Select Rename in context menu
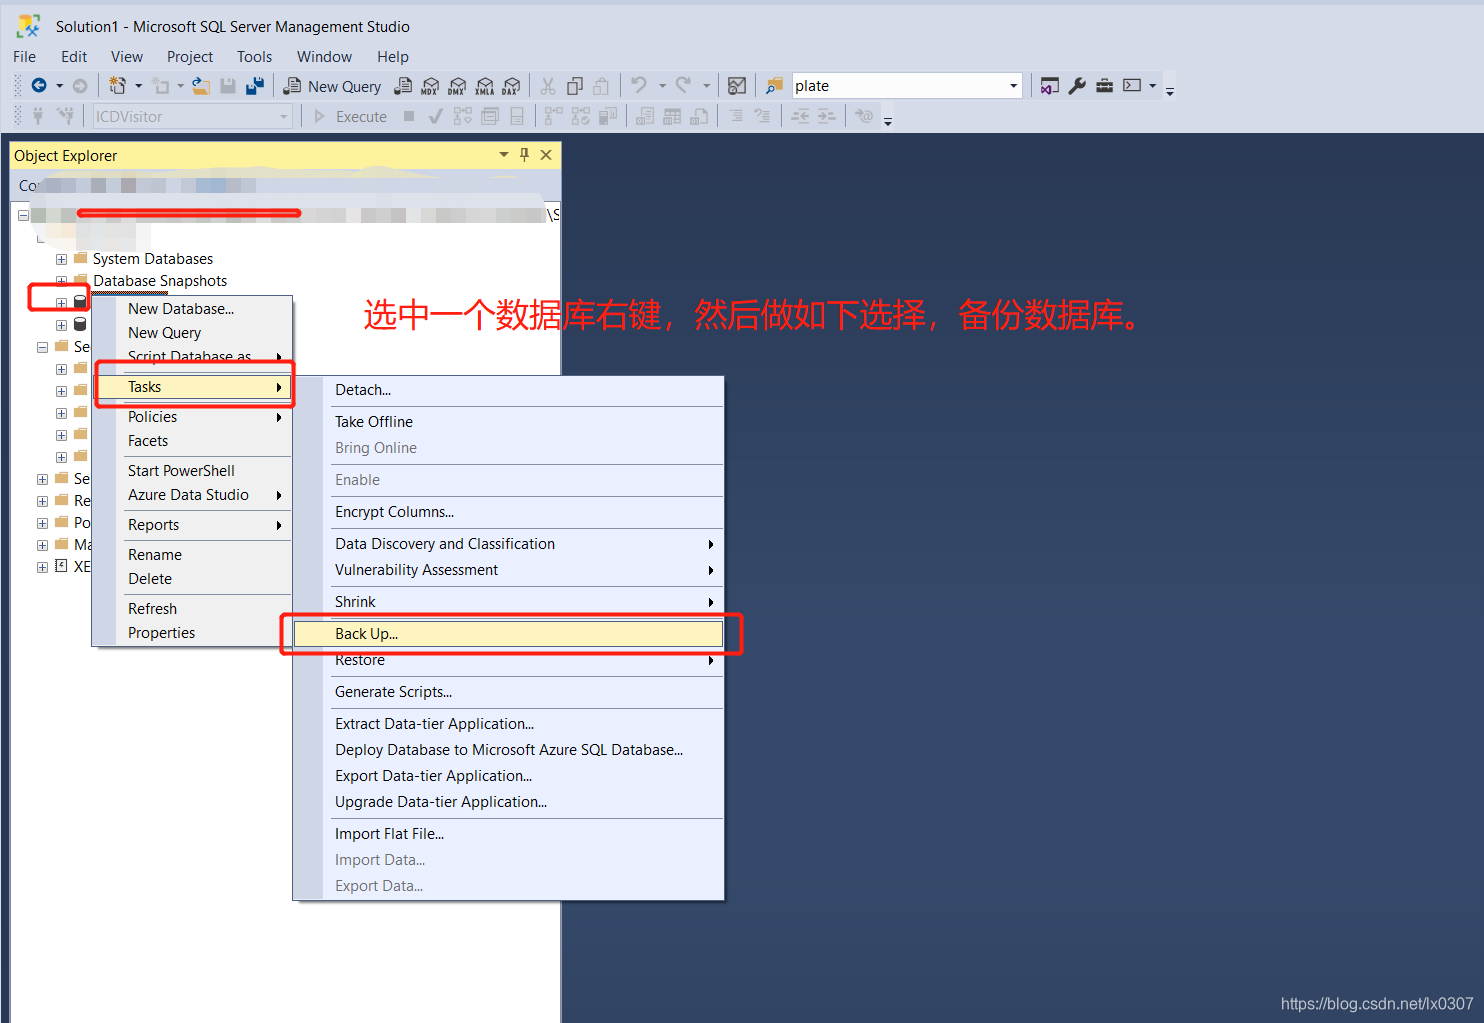 [192, 555]
